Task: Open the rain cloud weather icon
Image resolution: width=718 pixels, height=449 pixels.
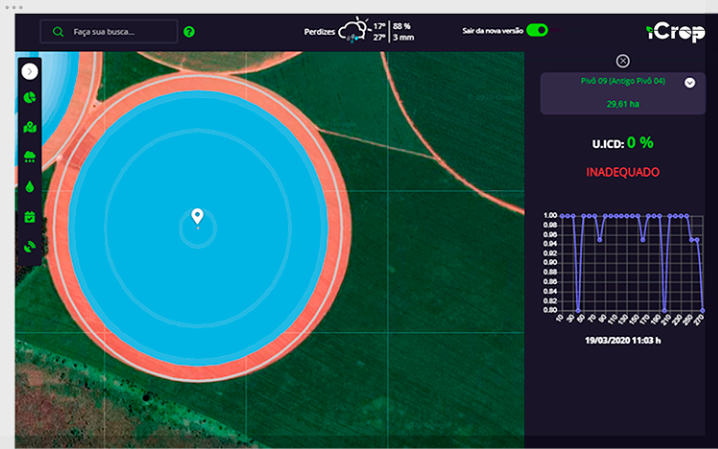Action: (30, 157)
